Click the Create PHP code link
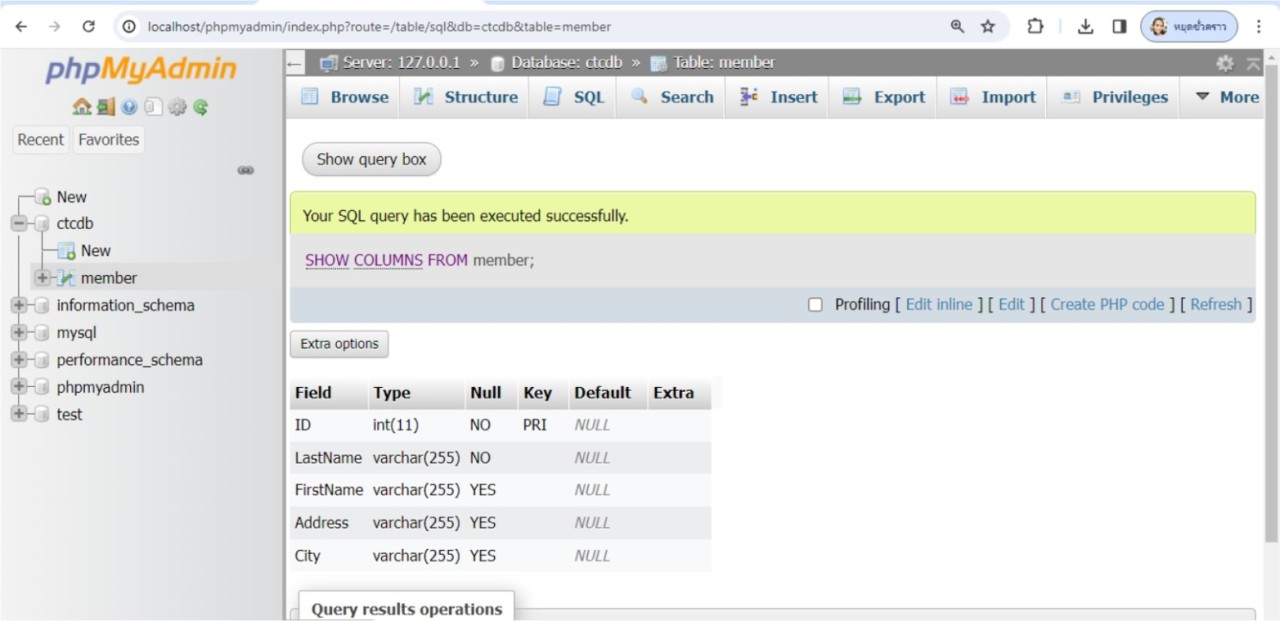This screenshot has width=1280, height=621. [x=1107, y=305]
